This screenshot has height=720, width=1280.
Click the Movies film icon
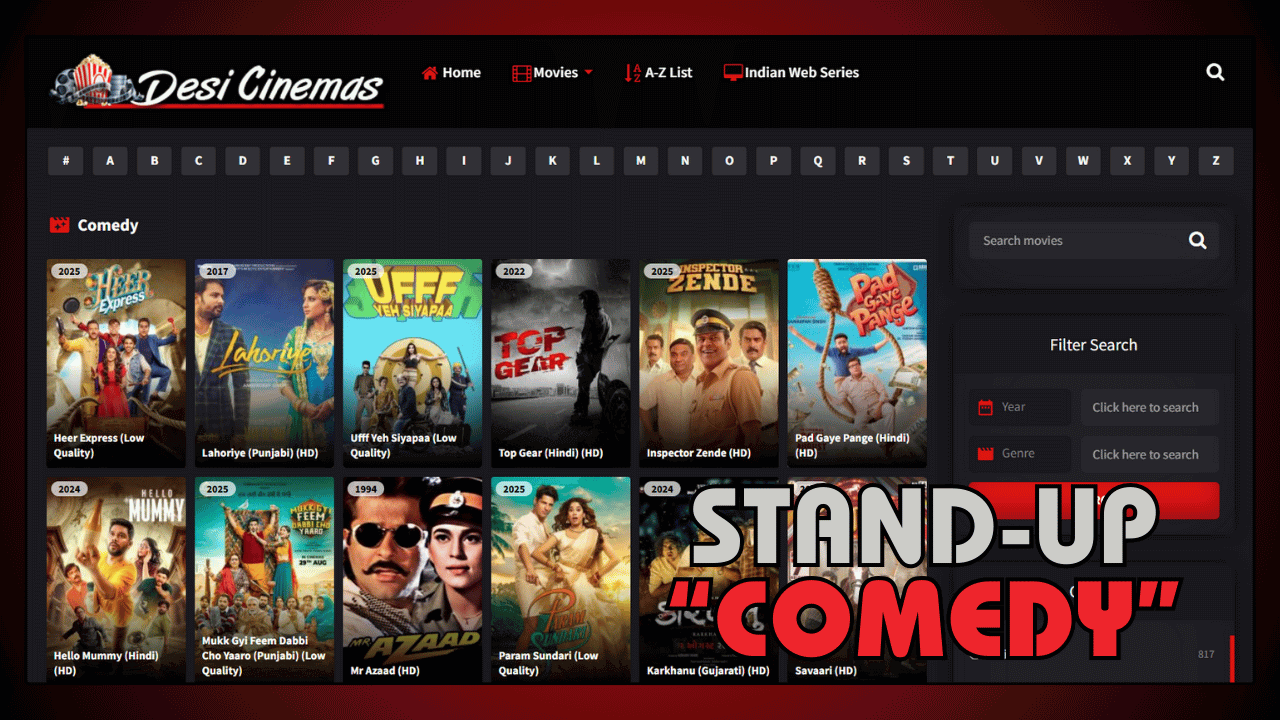pyautogui.click(x=521, y=73)
